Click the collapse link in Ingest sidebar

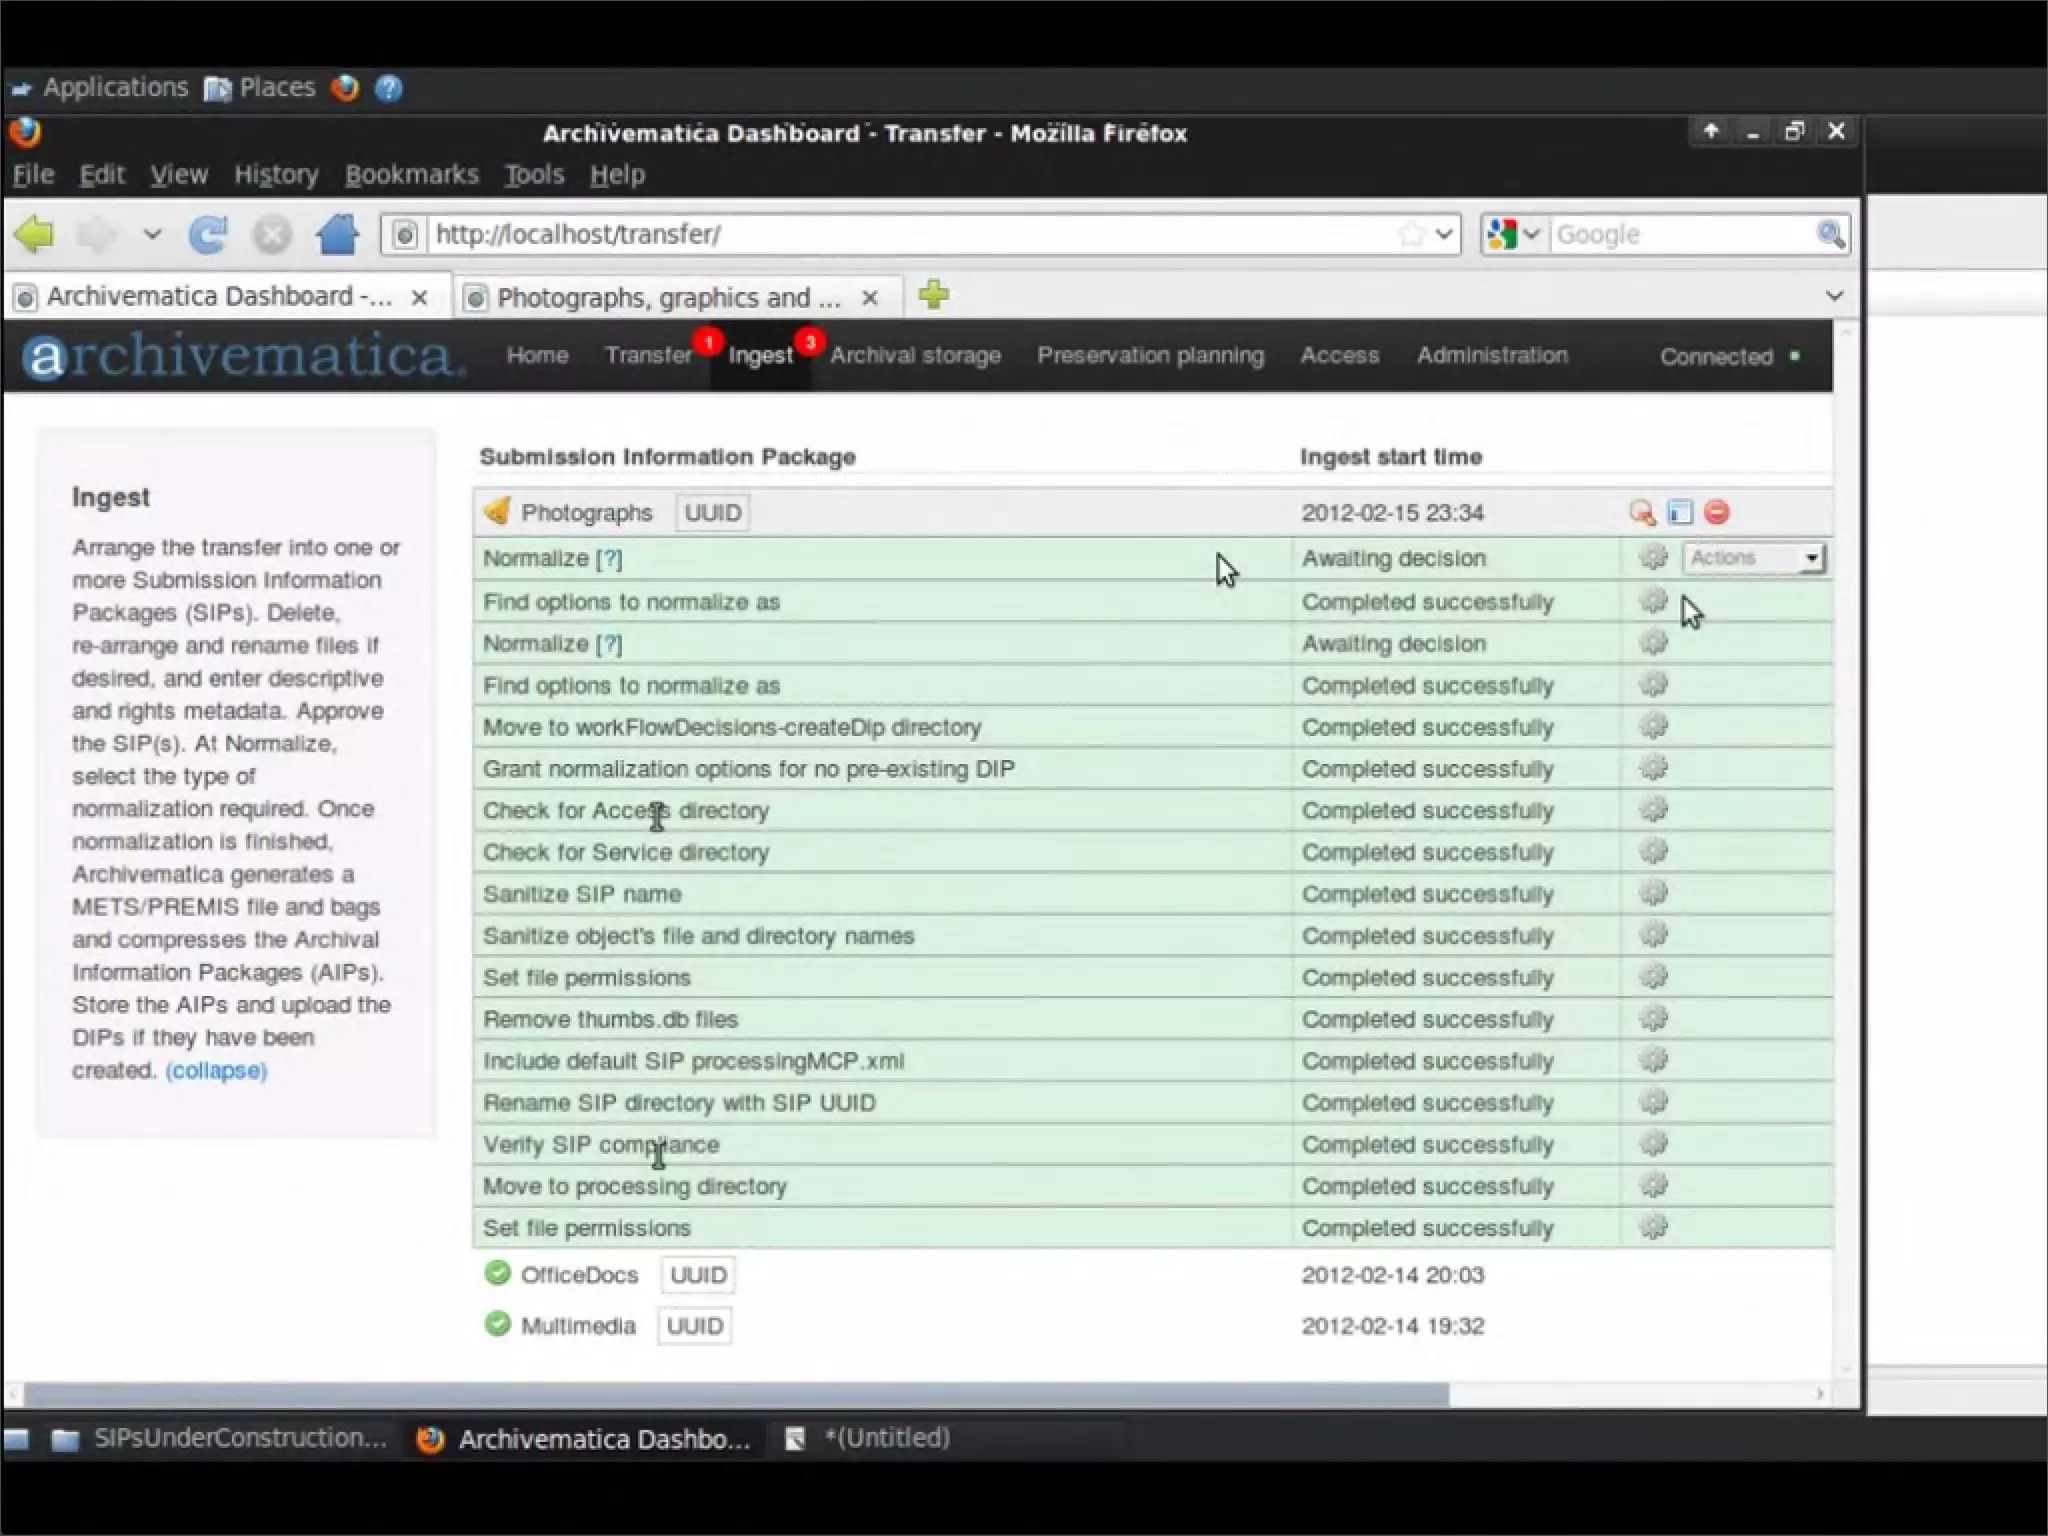[216, 1071]
